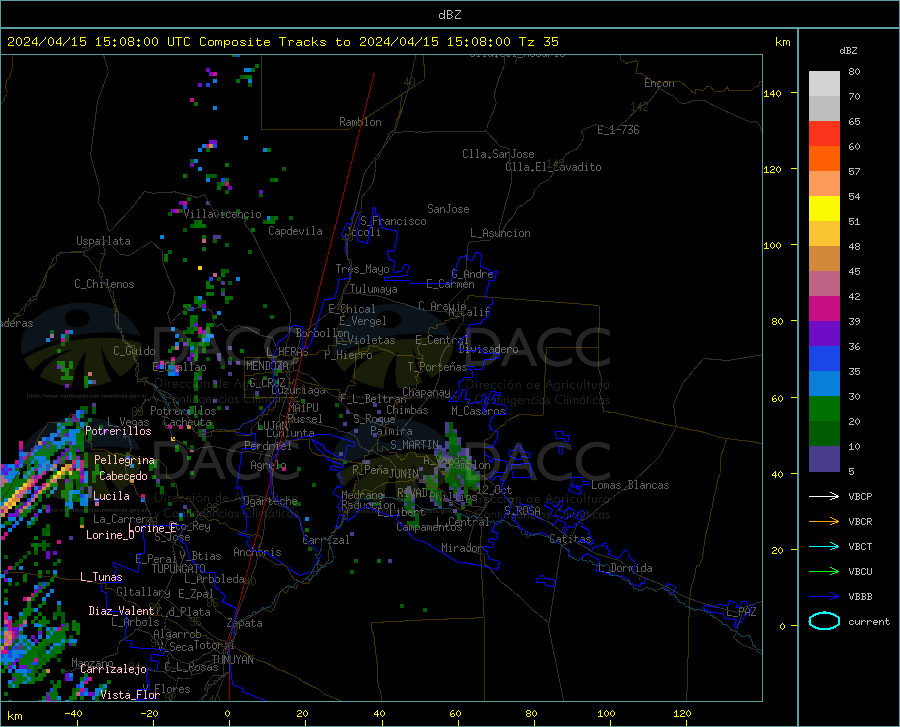
Task: Click the 'Uspallata' map label
Action: click(103, 241)
